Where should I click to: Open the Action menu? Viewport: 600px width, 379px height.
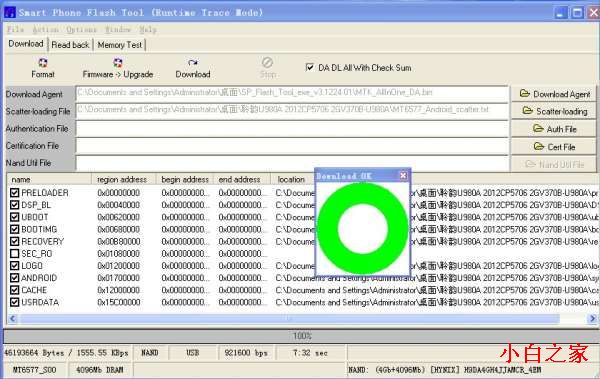pos(46,29)
